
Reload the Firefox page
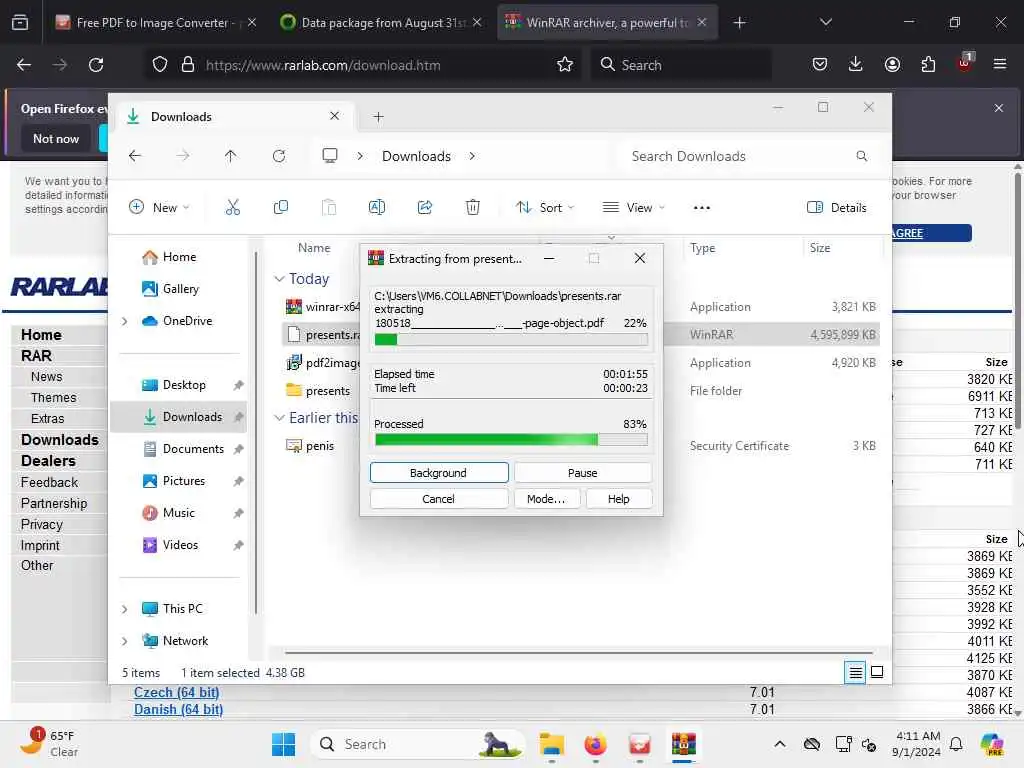click(96, 65)
